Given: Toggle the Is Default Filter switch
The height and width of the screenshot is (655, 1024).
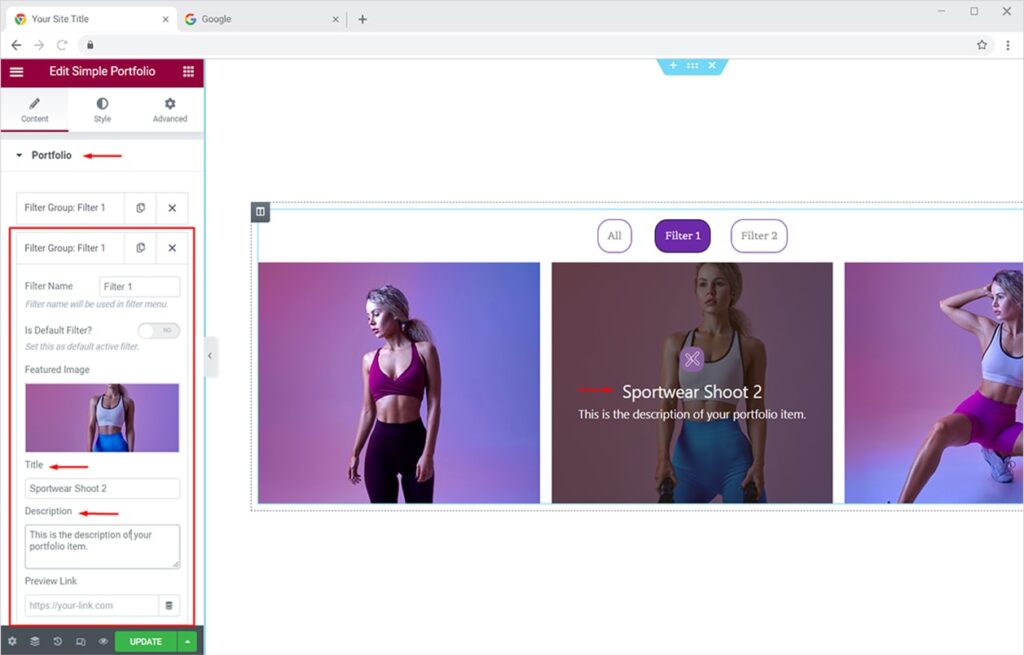Looking at the screenshot, I should pyautogui.click(x=159, y=330).
